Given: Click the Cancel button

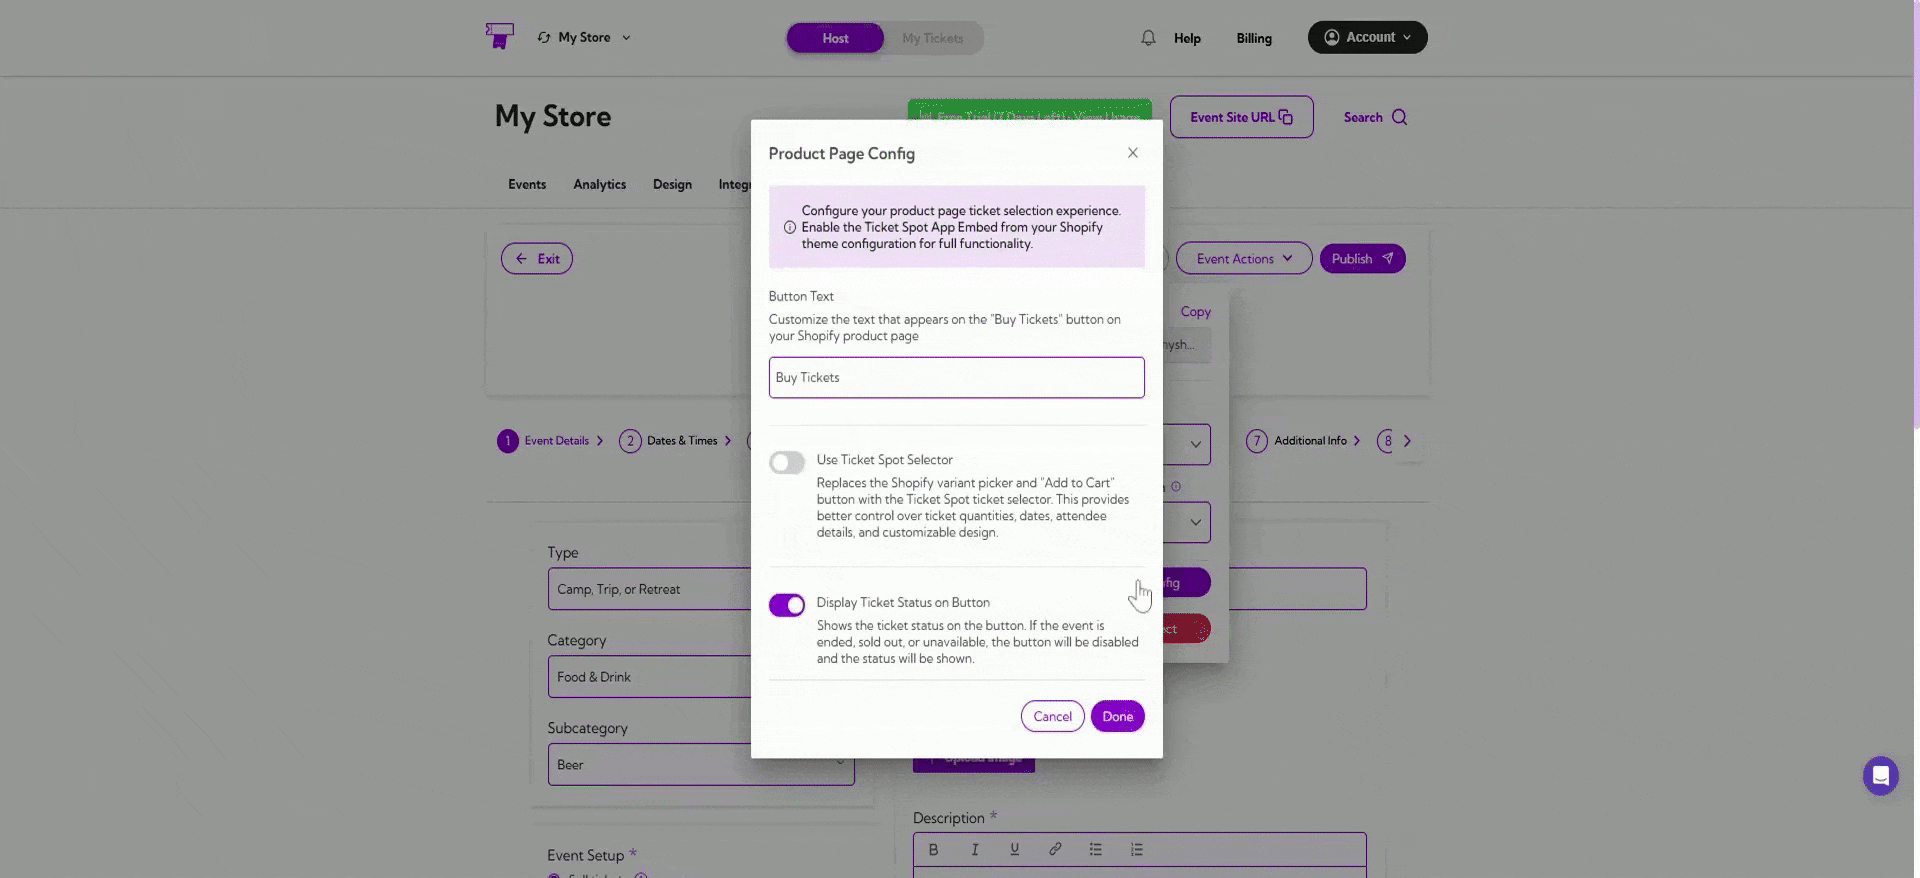Looking at the screenshot, I should click(1052, 716).
